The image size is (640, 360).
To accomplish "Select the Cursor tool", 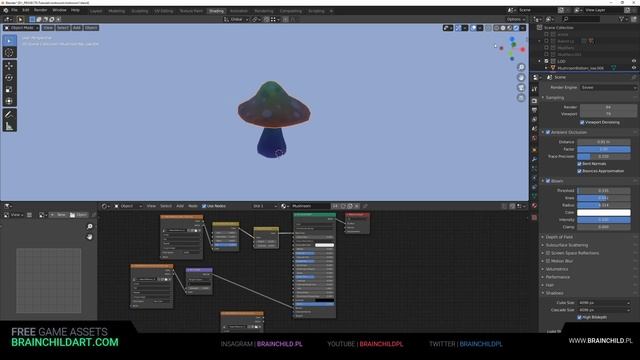I will point(9,53).
